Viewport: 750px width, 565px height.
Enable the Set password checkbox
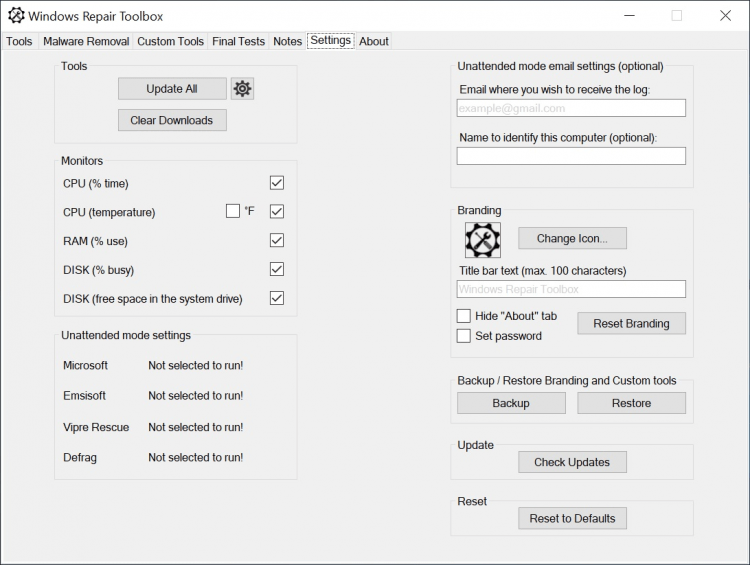464,336
